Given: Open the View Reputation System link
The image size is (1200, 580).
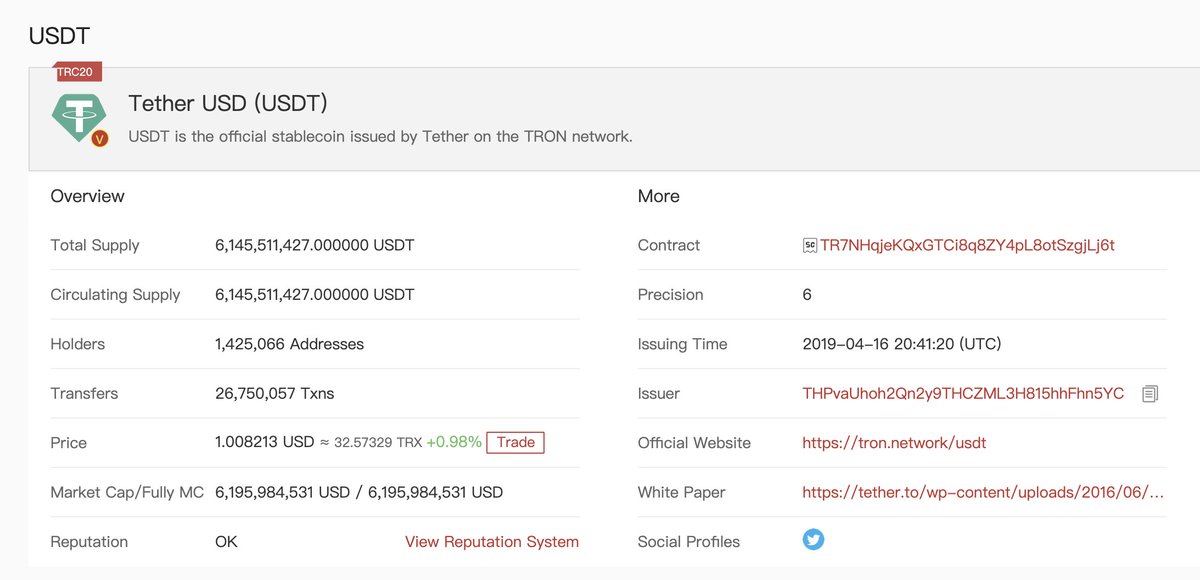Looking at the screenshot, I should tap(492, 541).
